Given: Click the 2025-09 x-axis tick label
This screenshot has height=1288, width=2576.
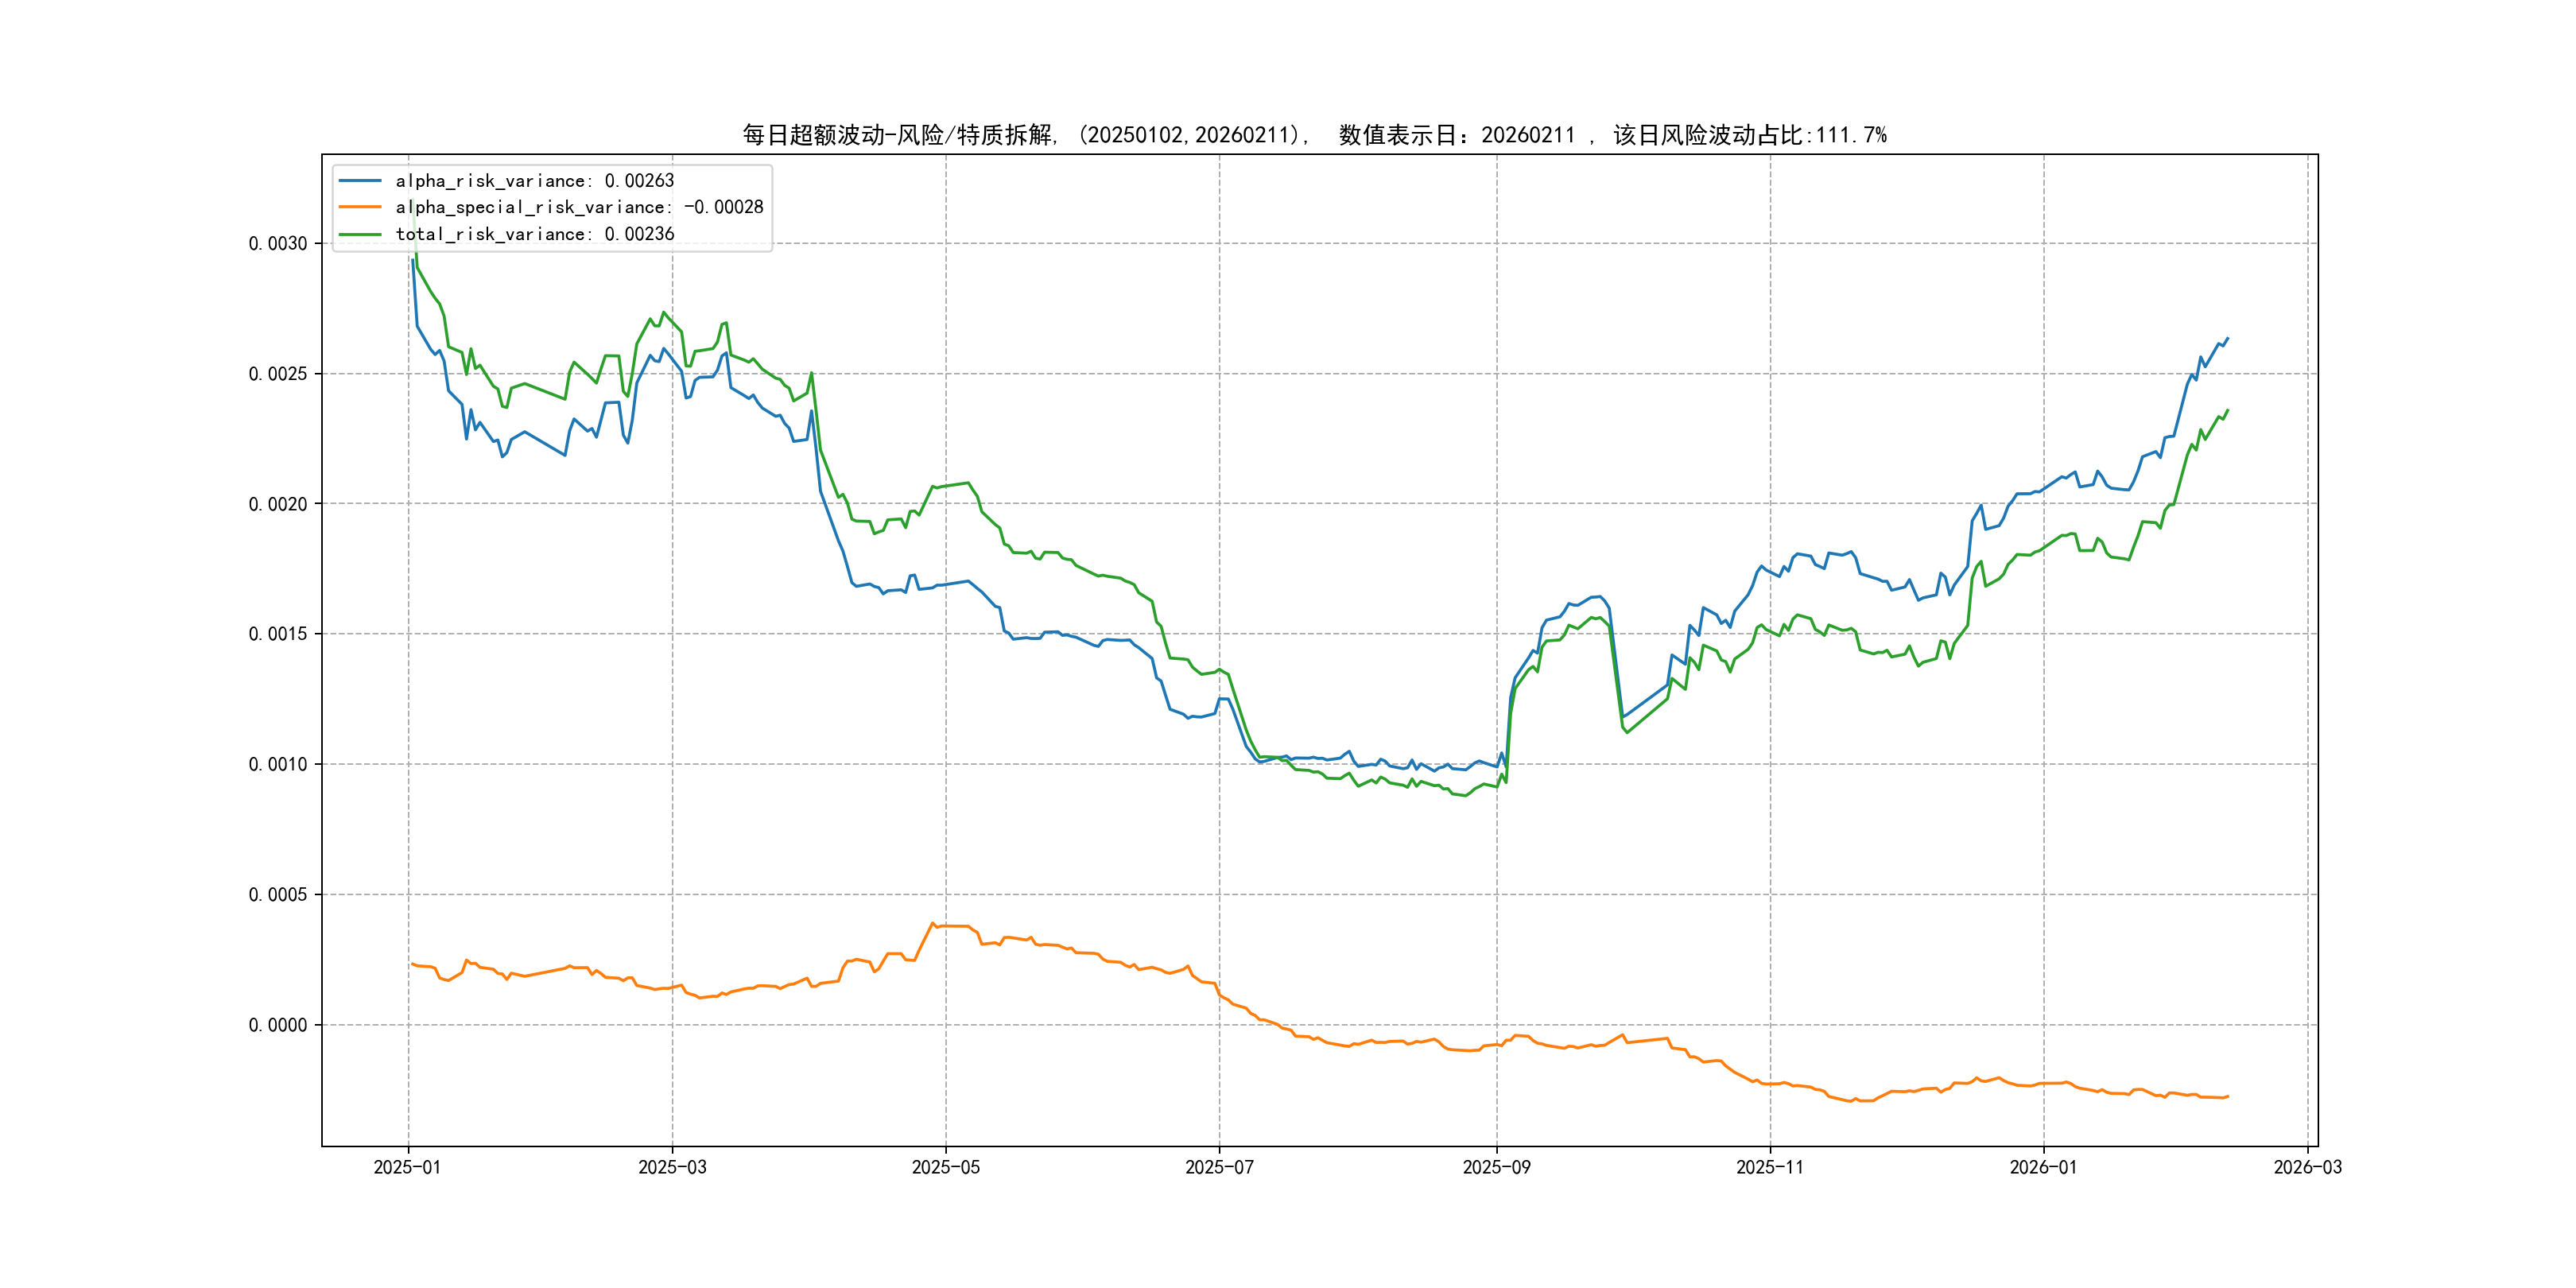Looking at the screenshot, I should [x=1496, y=1167].
